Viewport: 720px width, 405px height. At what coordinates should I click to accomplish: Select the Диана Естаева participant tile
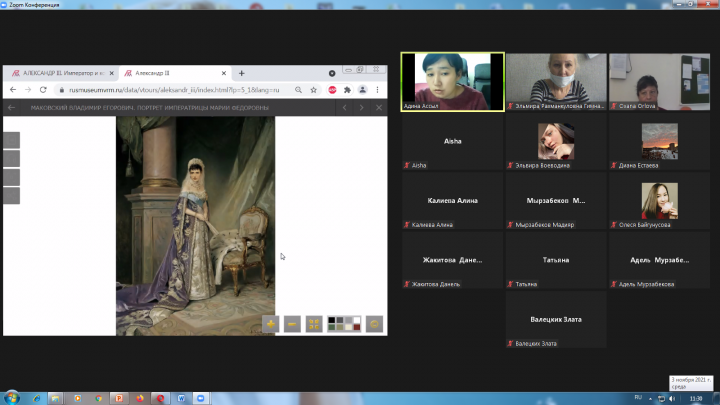(659, 141)
